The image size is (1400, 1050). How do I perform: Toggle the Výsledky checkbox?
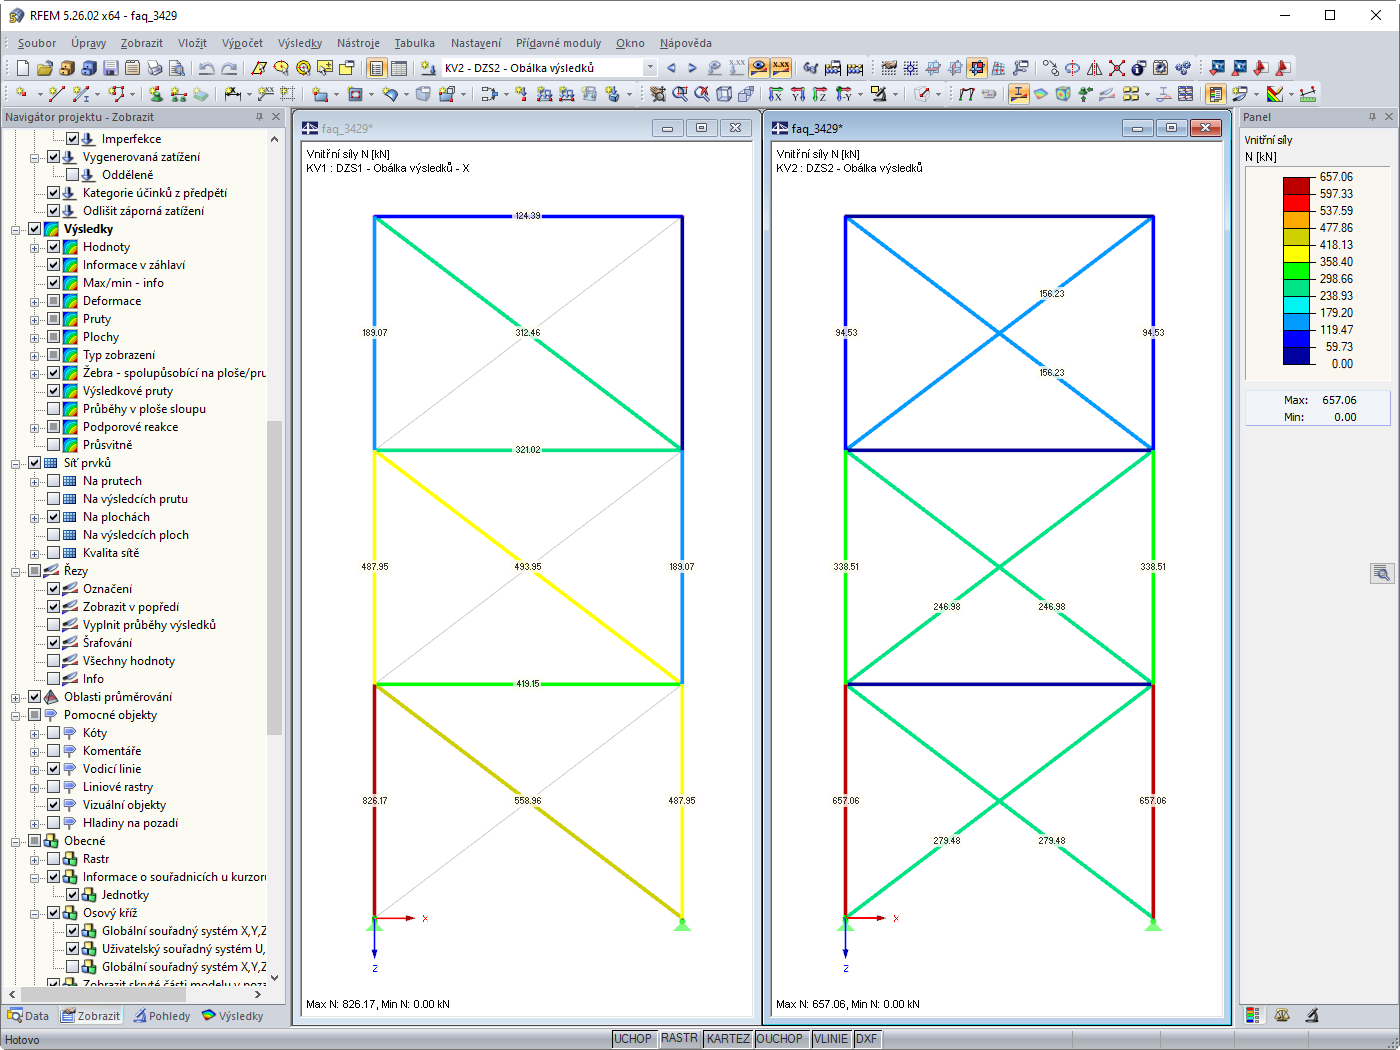tap(35, 229)
